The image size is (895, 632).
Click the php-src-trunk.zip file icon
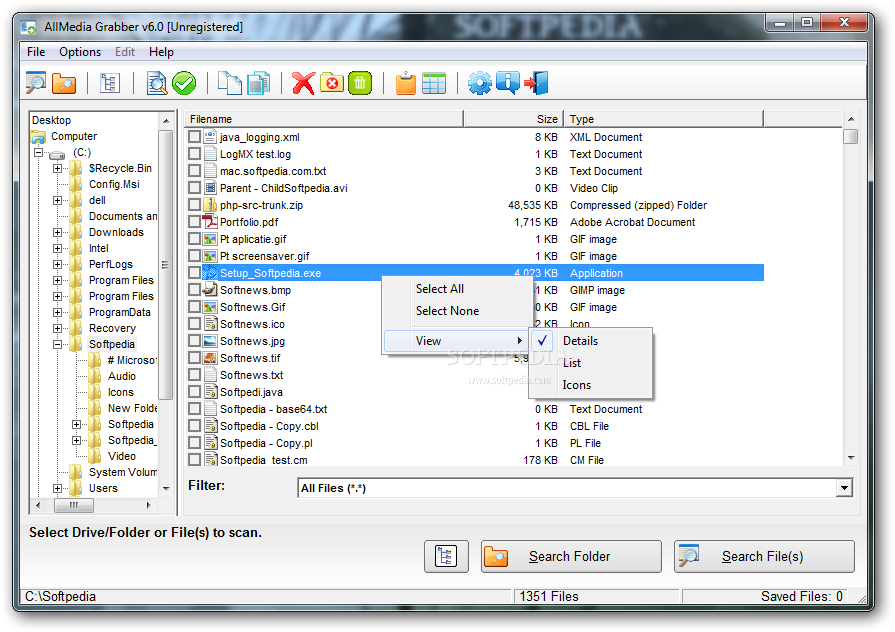[x=210, y=204]
